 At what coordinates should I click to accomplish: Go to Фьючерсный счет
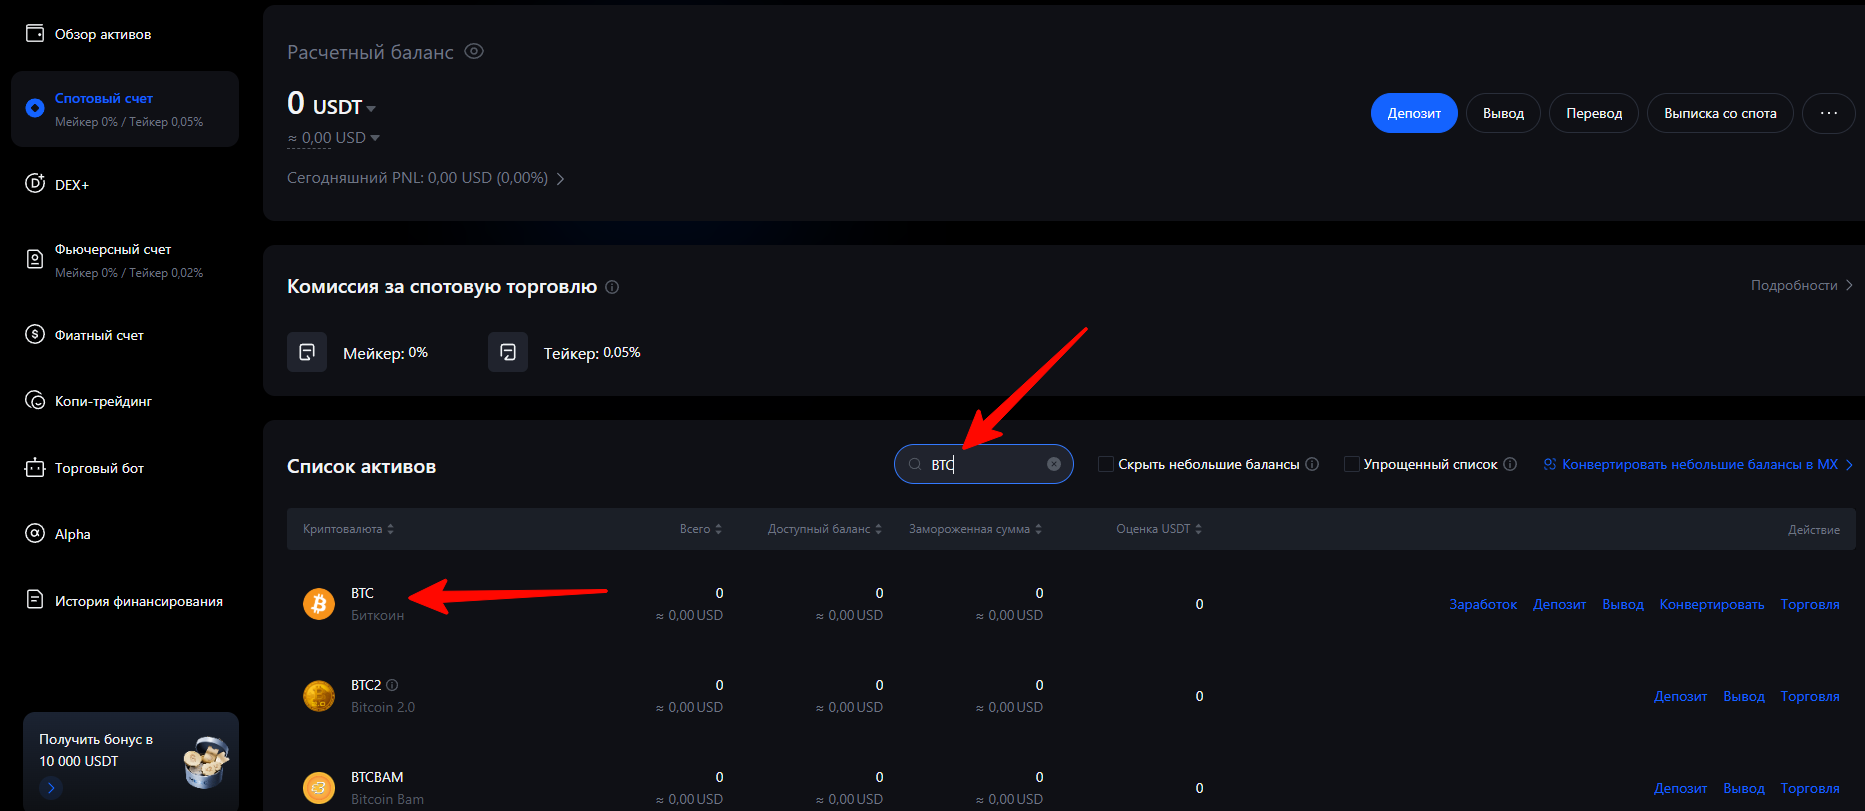click(113, 249)
